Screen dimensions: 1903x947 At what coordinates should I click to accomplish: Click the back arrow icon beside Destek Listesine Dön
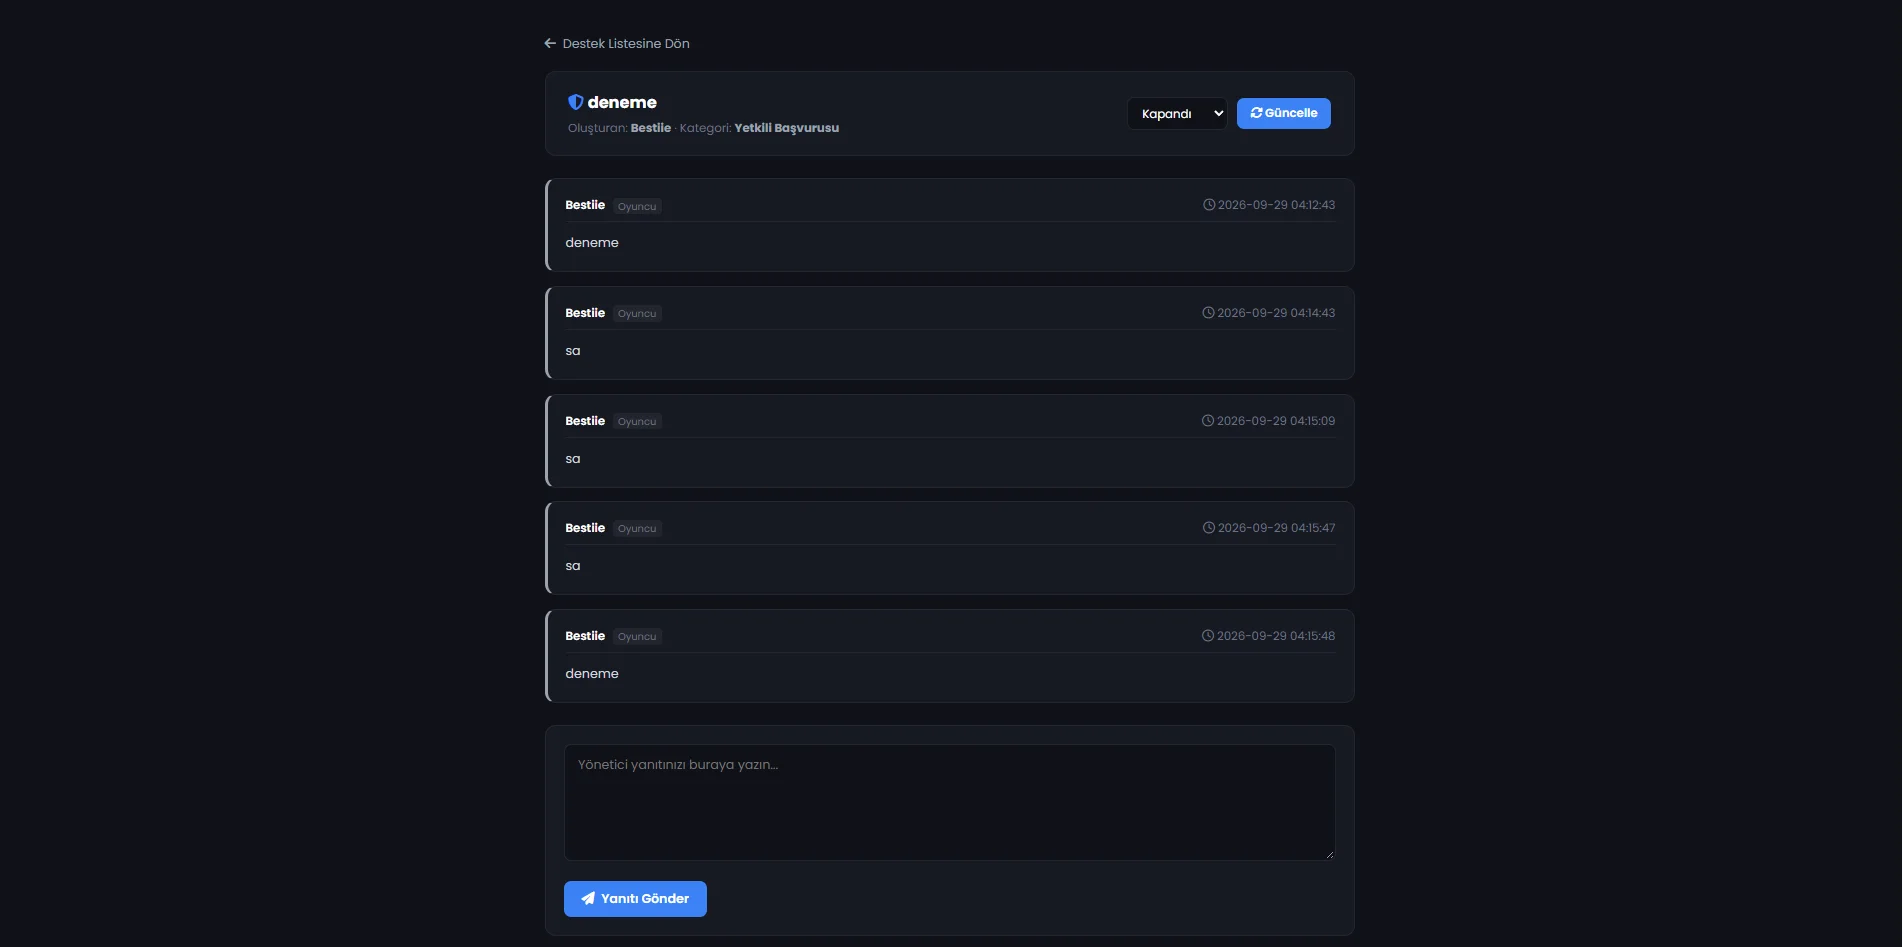550,43
